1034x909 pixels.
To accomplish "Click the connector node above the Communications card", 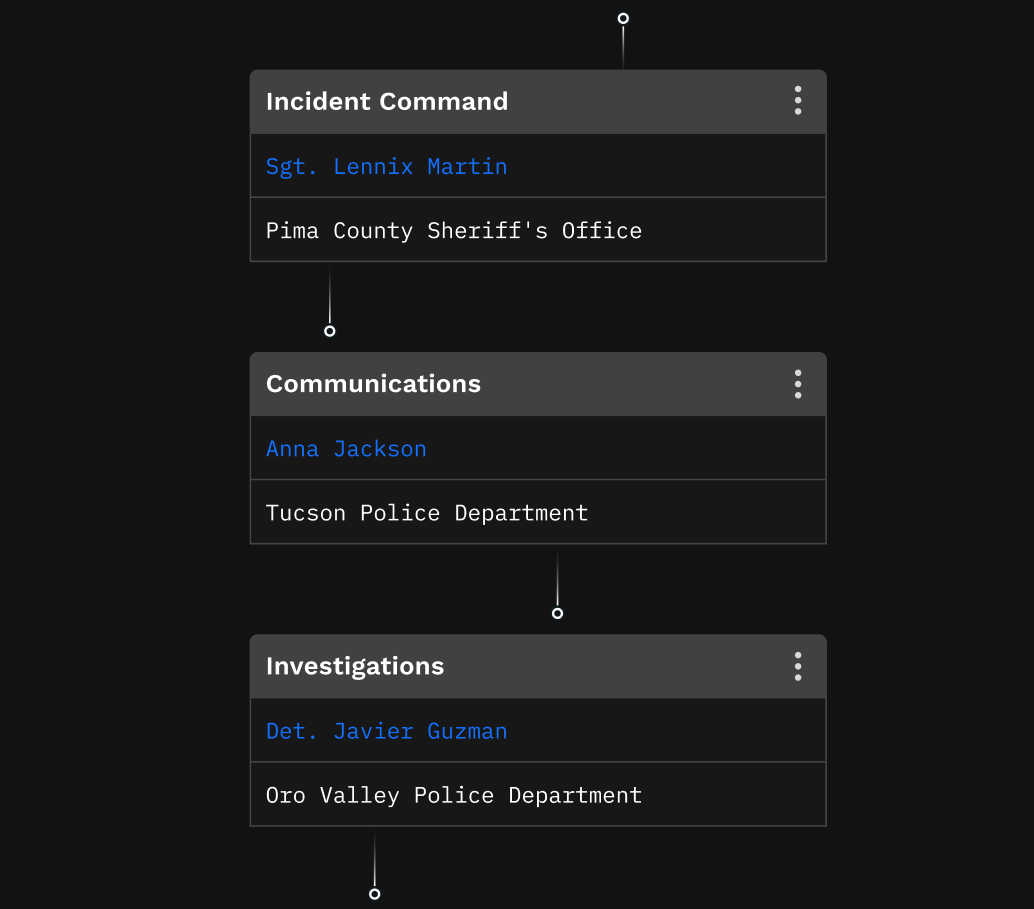I will click(x=330, y=331).
